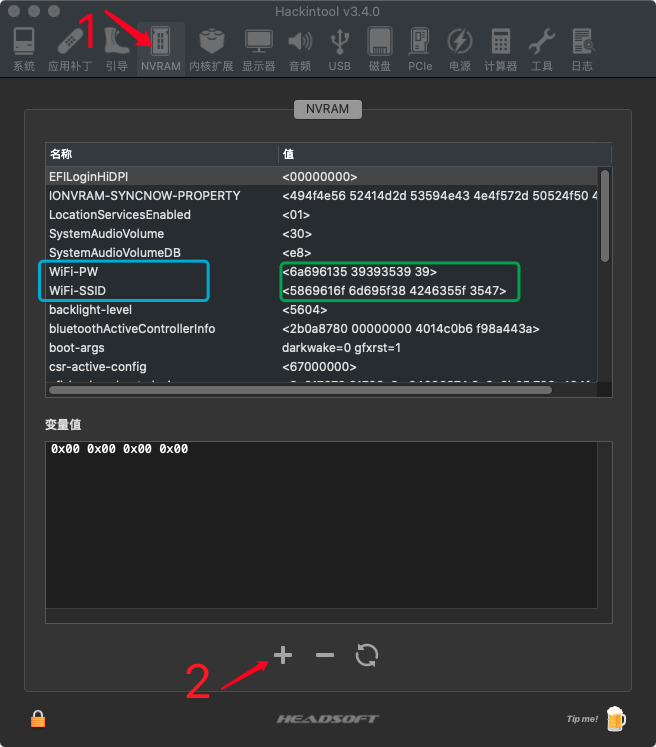Viewport: 656px width, 747px height.
Task: Open the 工具 tools section
Action: [x=542, y=50]
